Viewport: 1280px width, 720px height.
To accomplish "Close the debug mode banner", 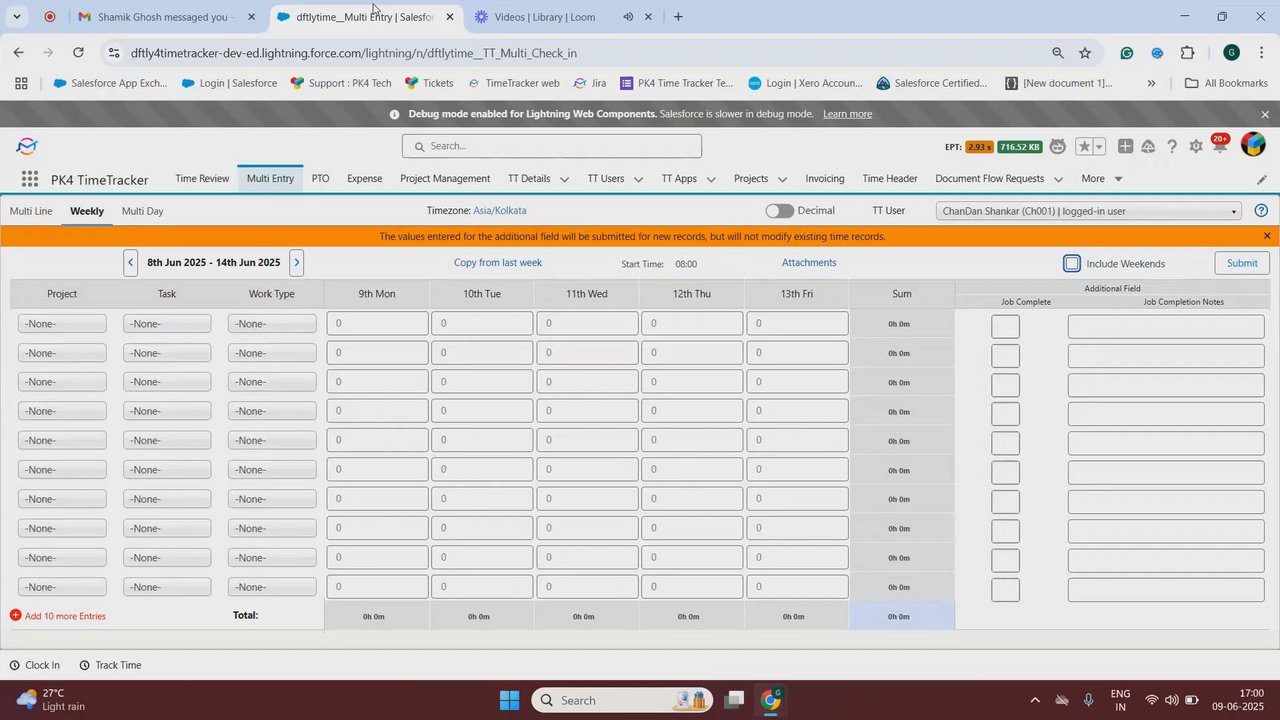I will tap(1265, 115).
